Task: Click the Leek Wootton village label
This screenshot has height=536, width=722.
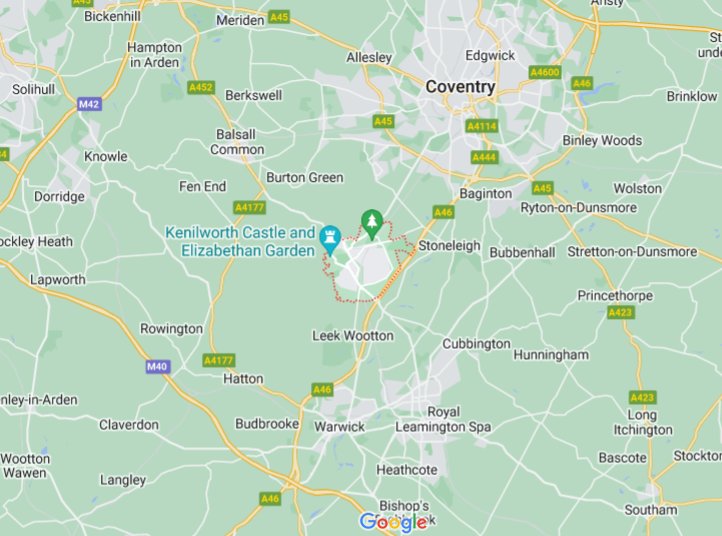Action: [x=353, y=336]
